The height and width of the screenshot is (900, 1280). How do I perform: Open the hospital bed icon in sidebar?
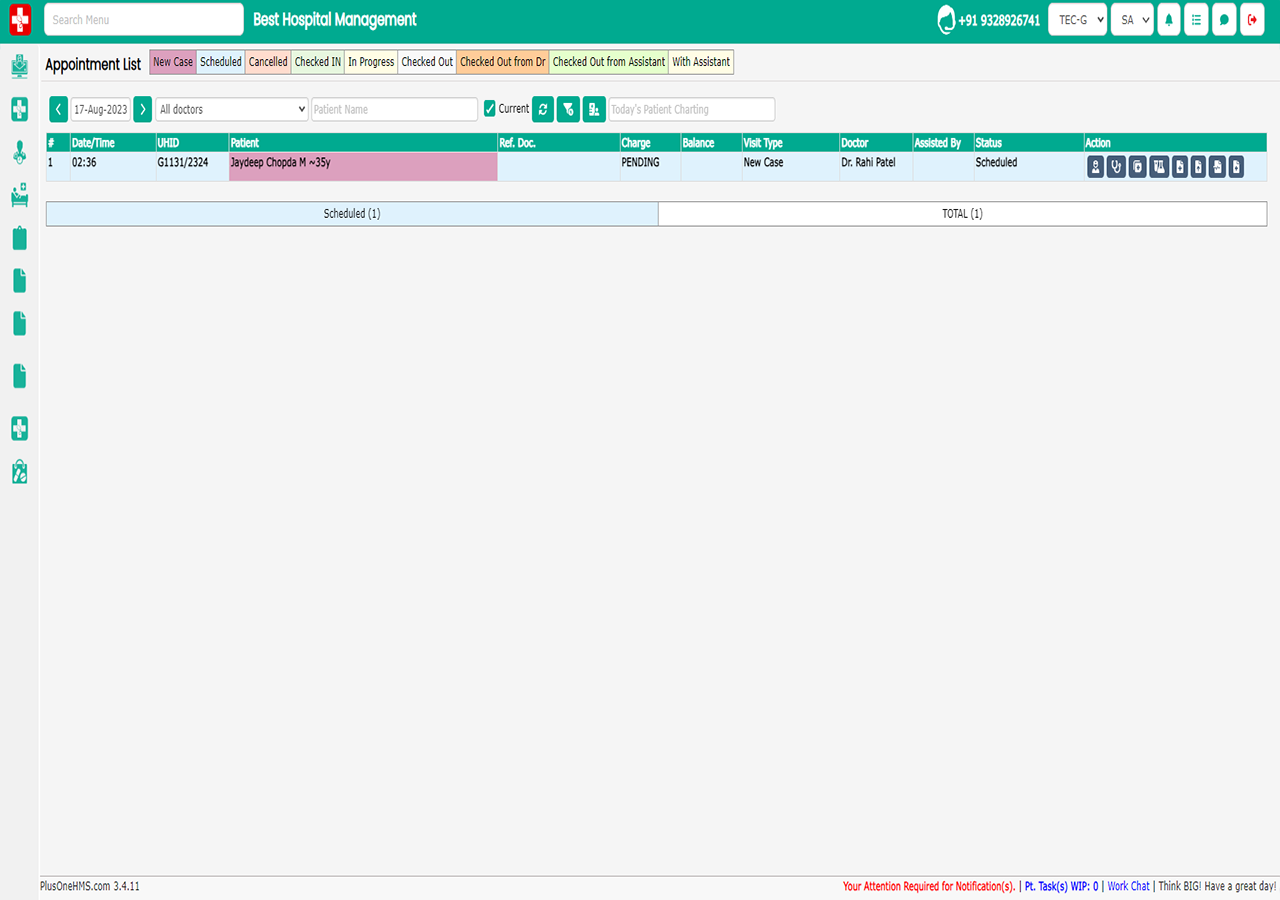point(19,195)
